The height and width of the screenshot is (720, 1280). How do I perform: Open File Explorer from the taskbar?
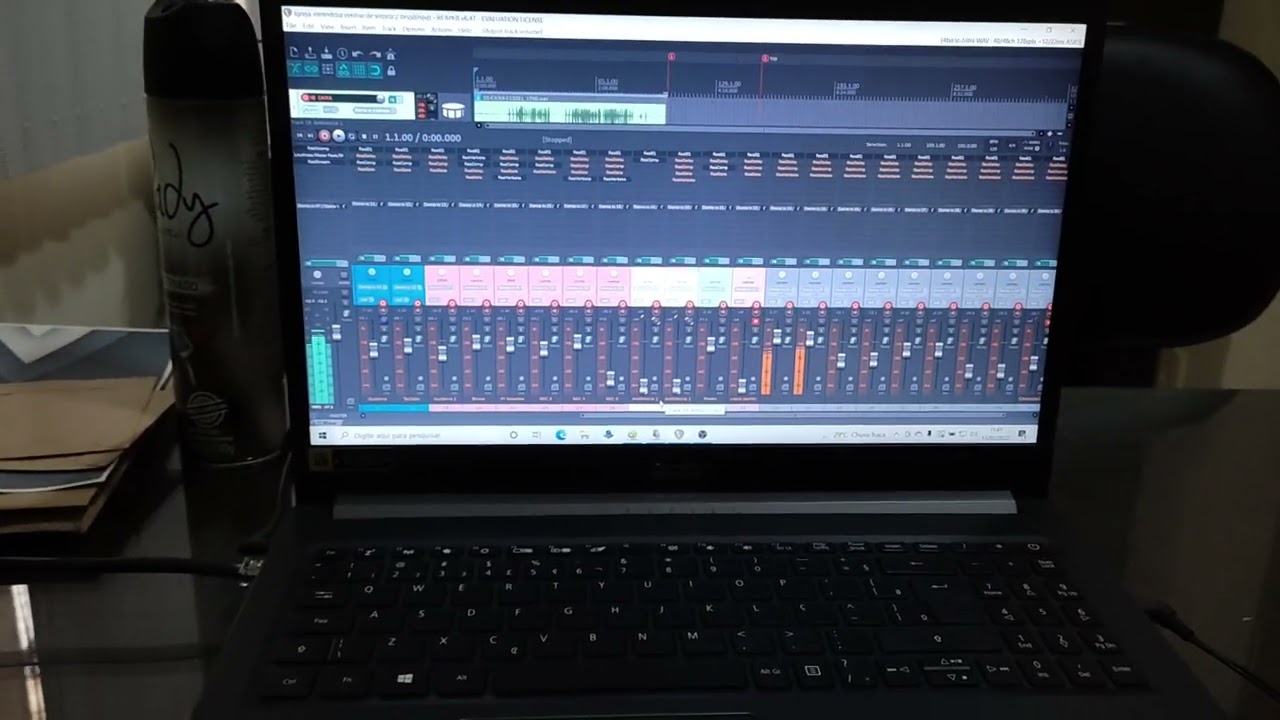click(x=584, y=435)
